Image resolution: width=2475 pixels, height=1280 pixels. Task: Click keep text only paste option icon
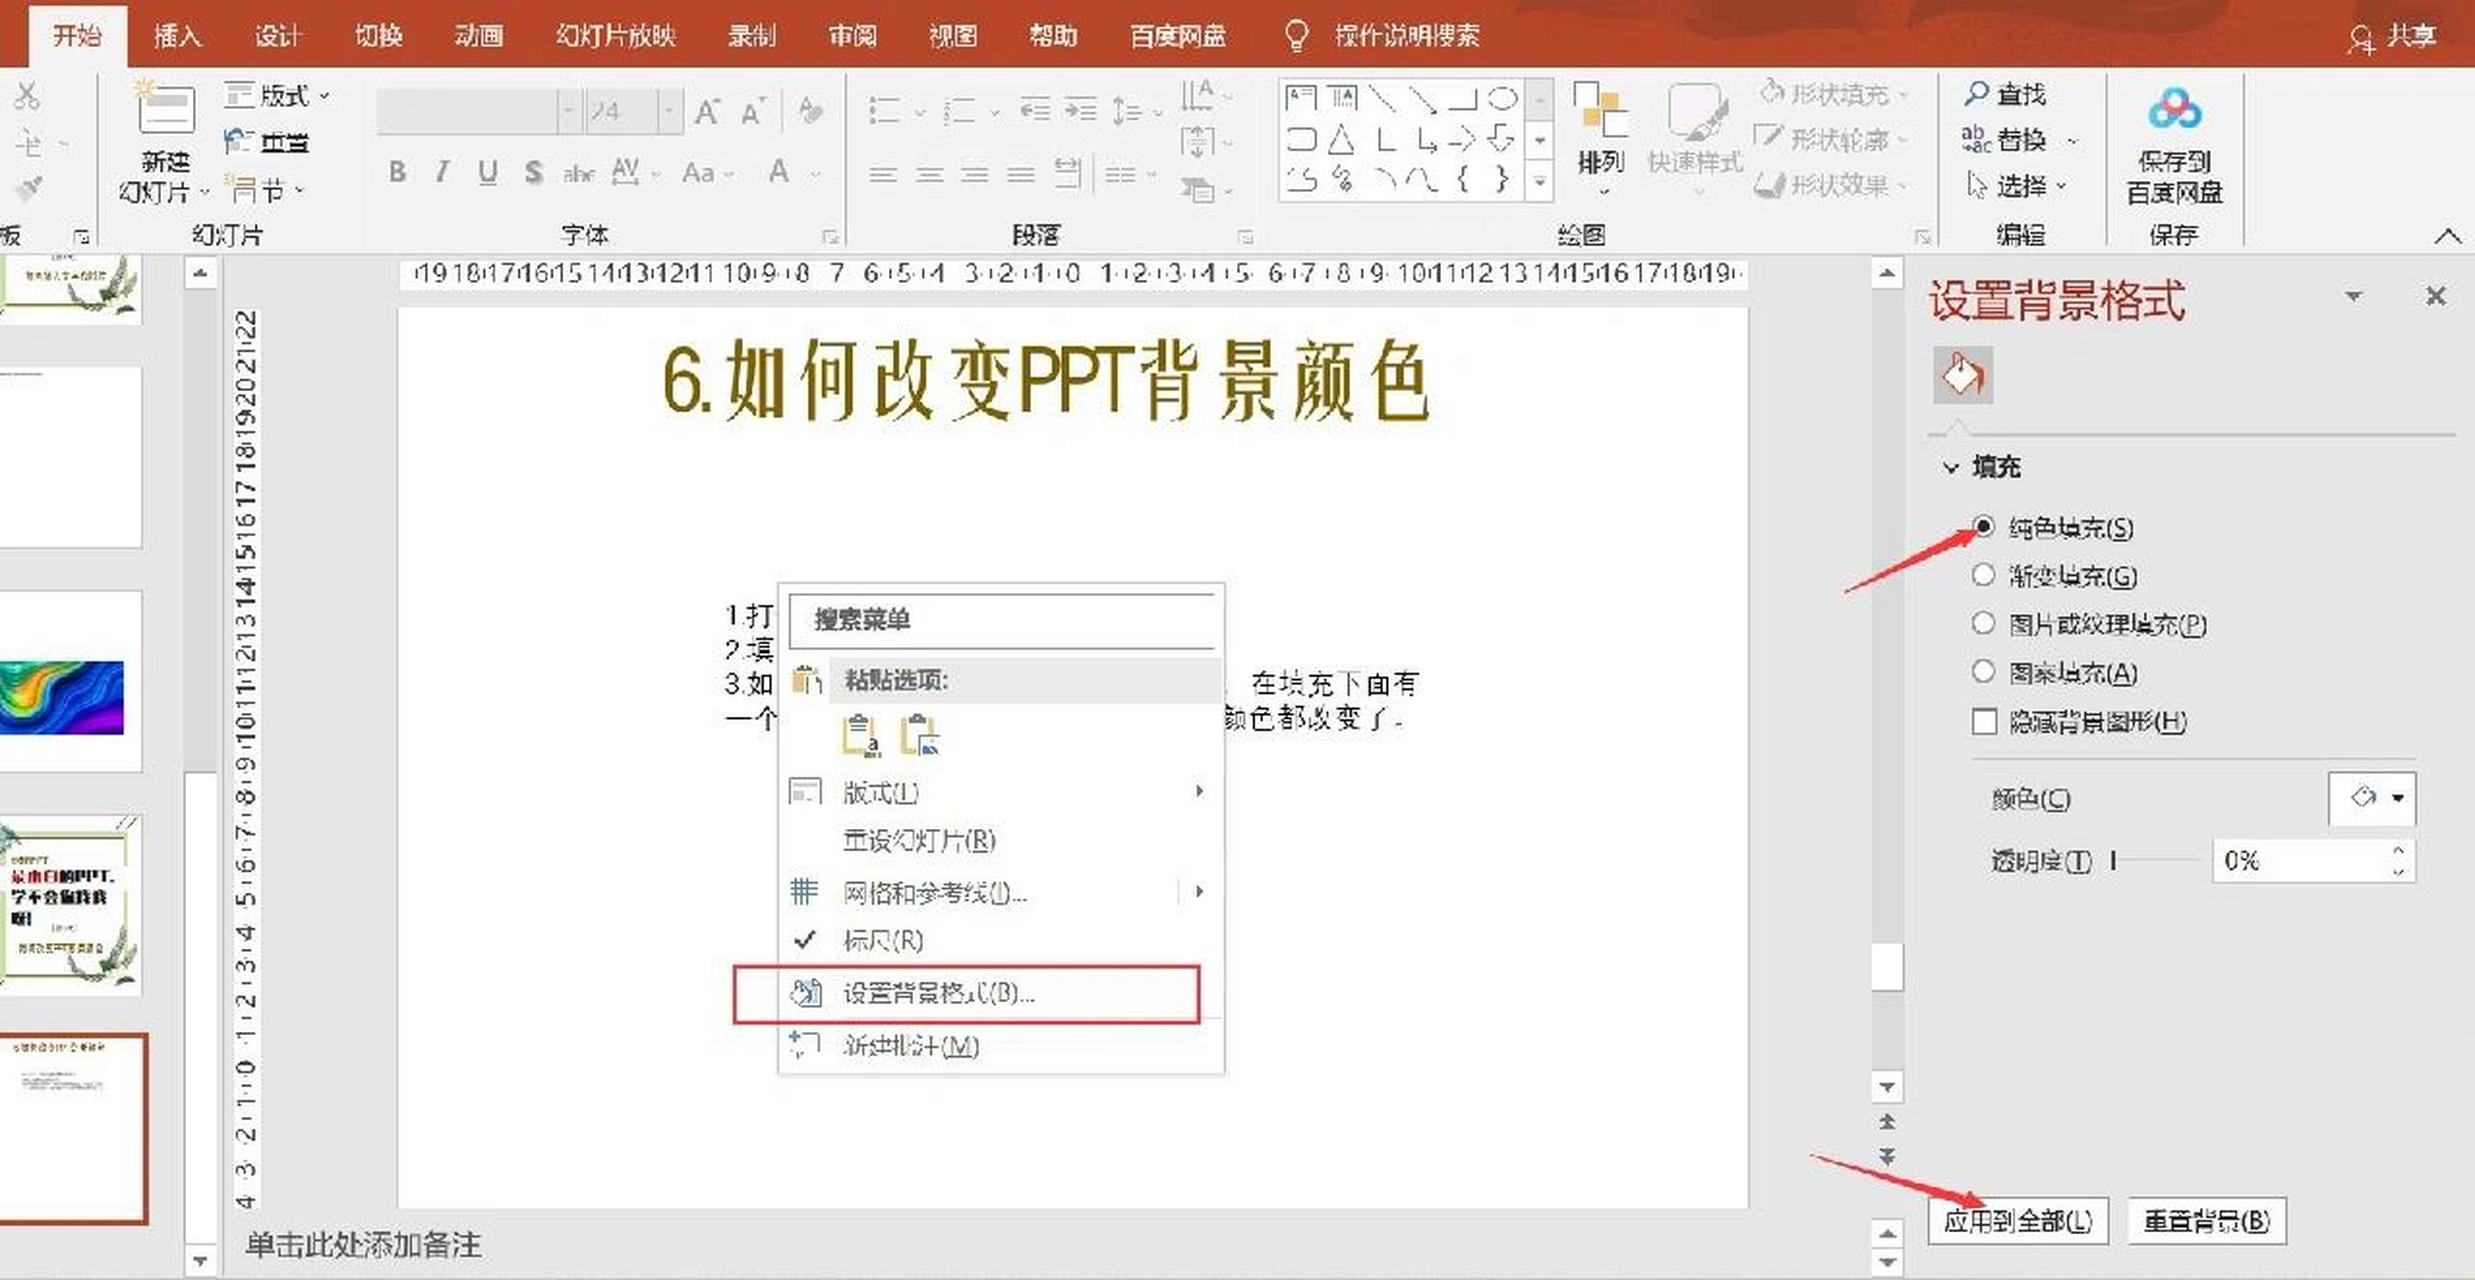pos(861,734)
